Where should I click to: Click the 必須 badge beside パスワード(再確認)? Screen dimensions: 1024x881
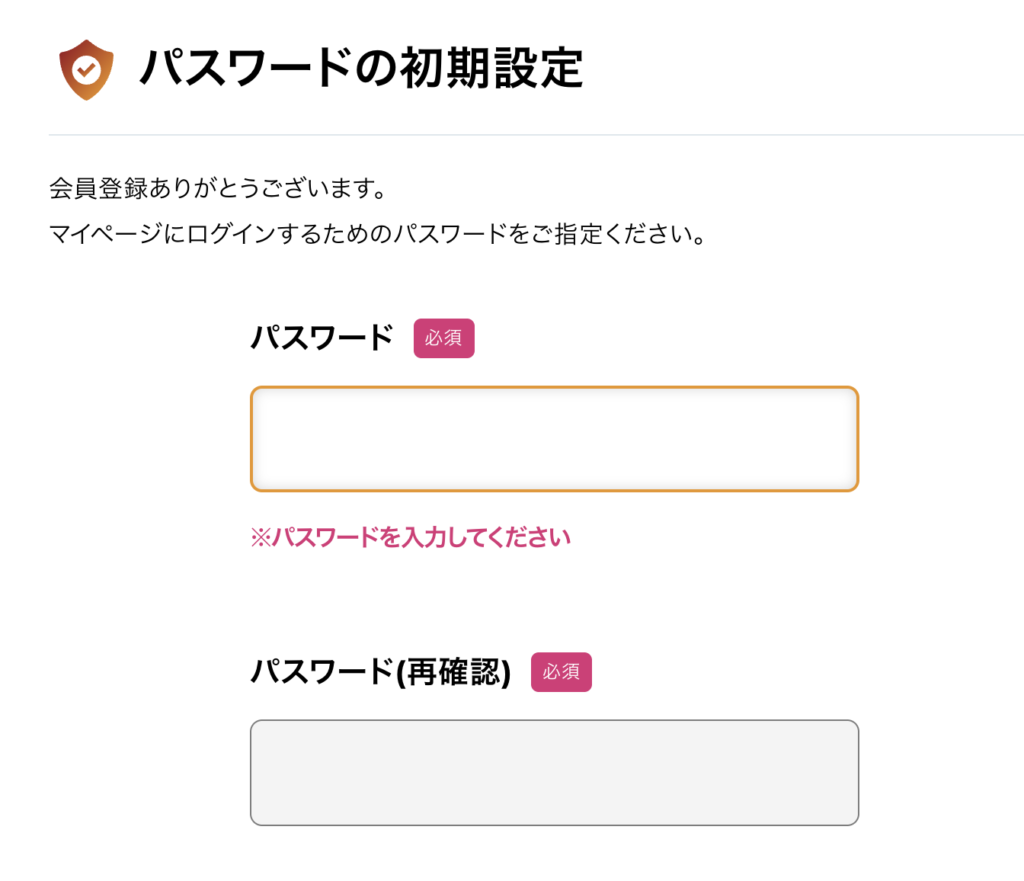tap(561, 672)
